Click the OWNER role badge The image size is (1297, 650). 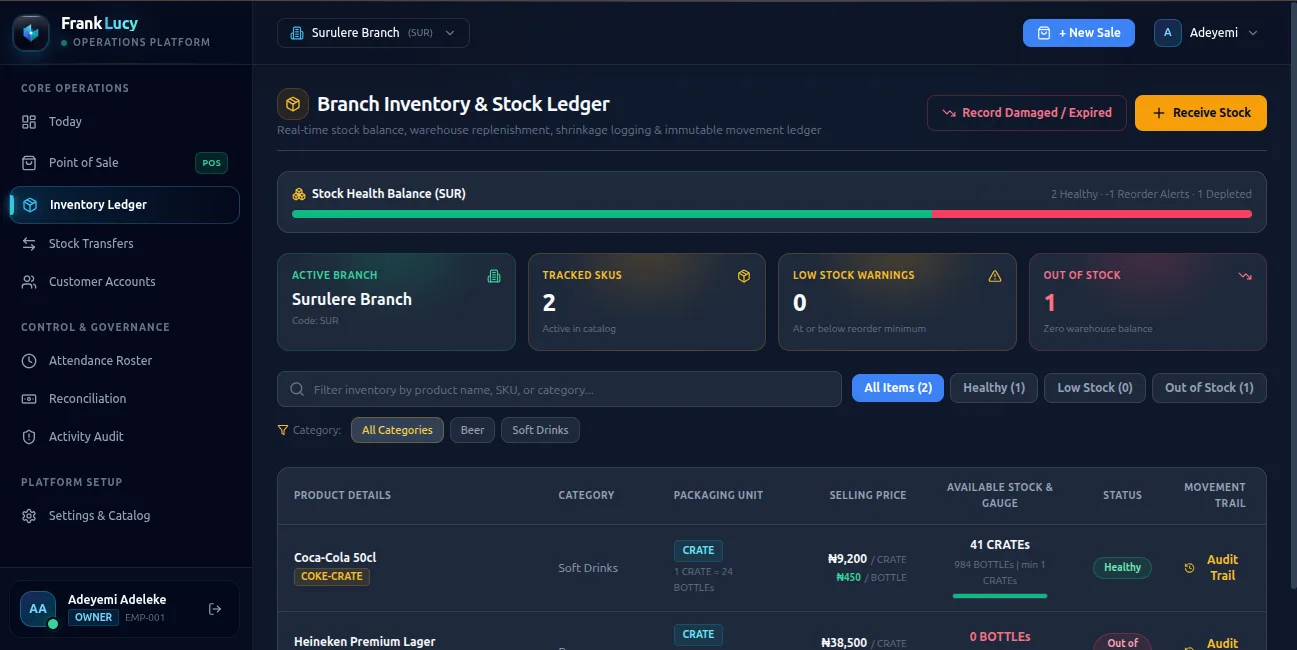coord(94,618)
